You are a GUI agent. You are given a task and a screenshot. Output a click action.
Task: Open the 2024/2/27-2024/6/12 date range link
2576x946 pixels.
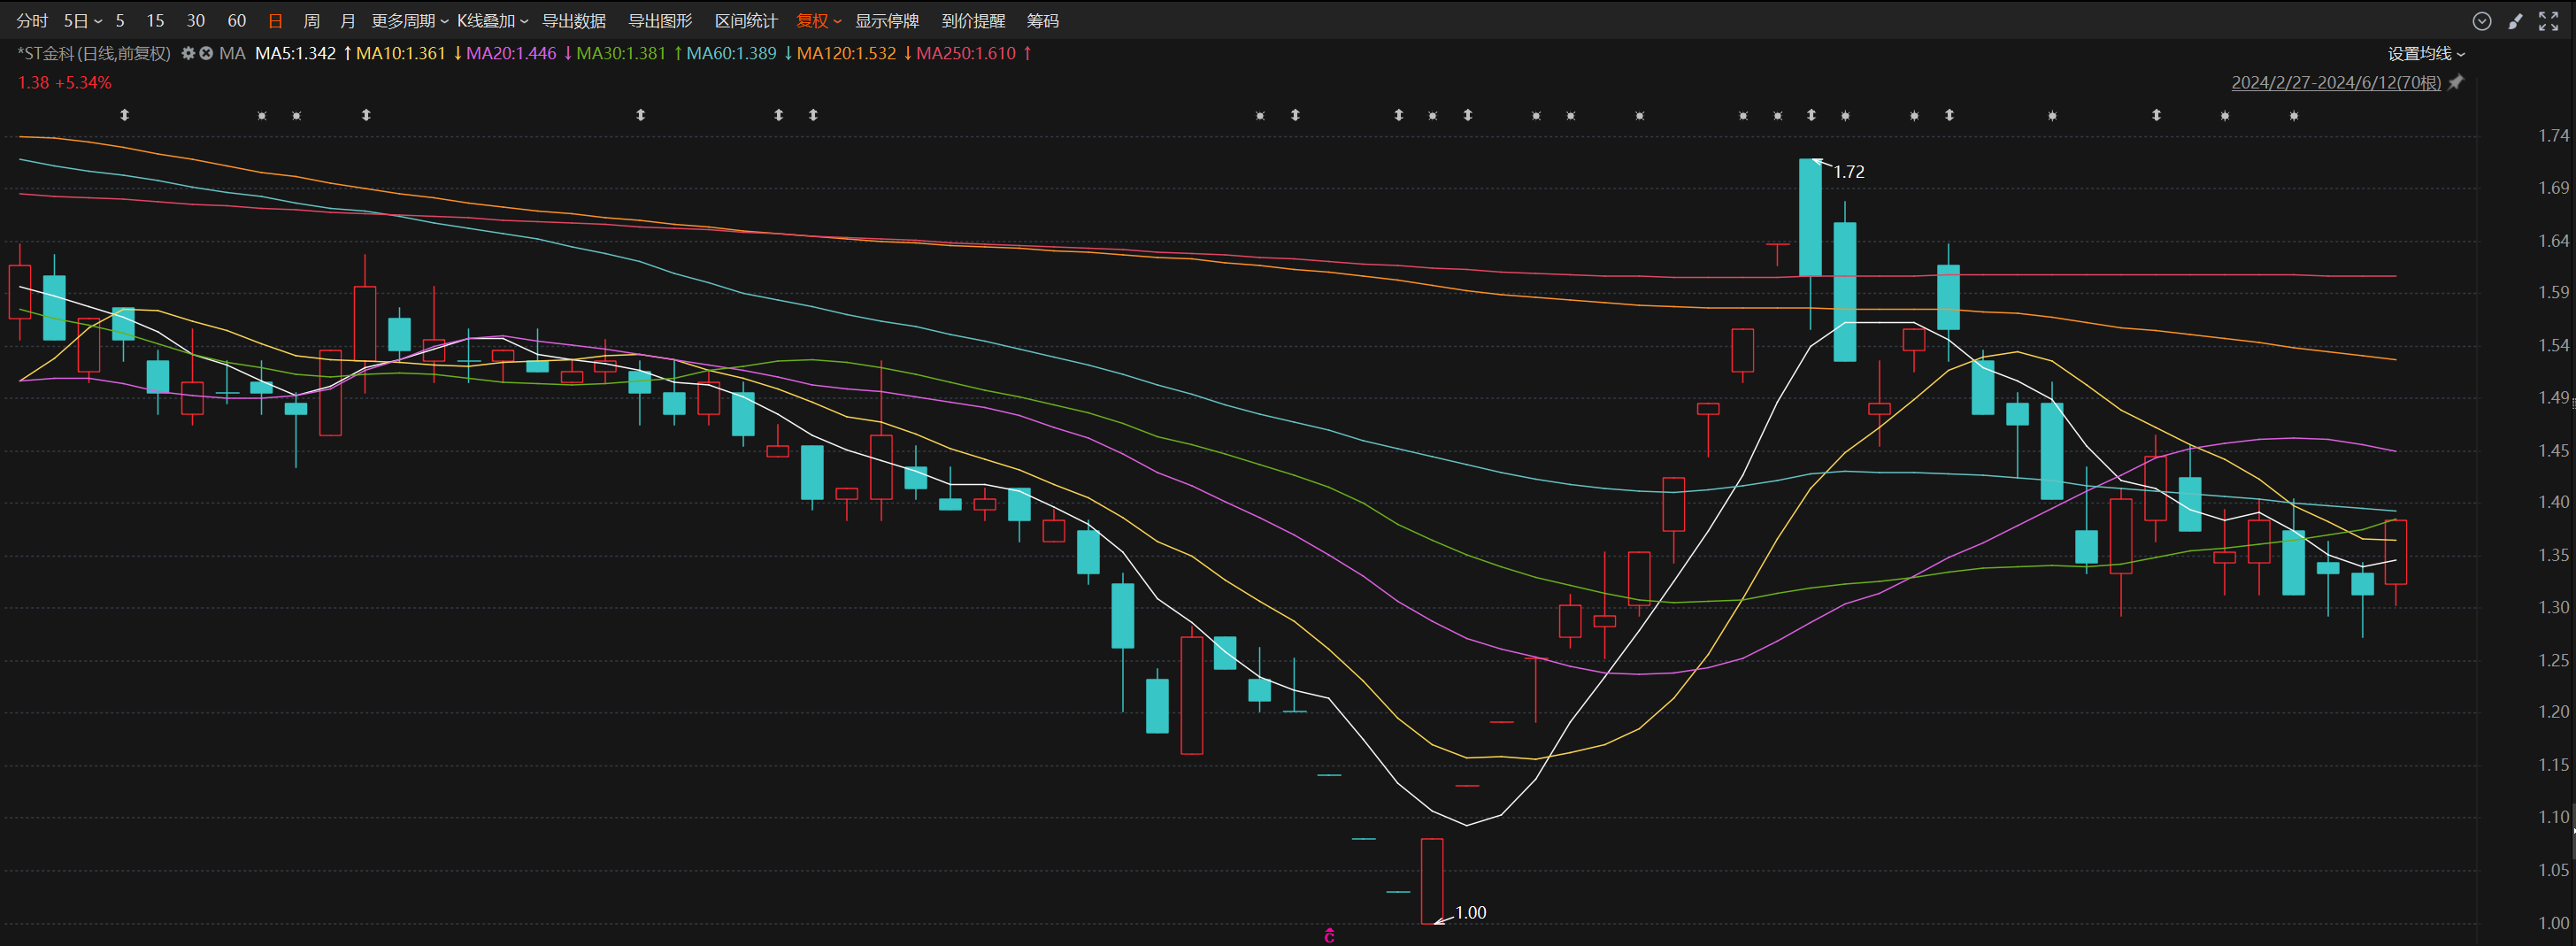pyautogui.click(x=2335, y=82)
